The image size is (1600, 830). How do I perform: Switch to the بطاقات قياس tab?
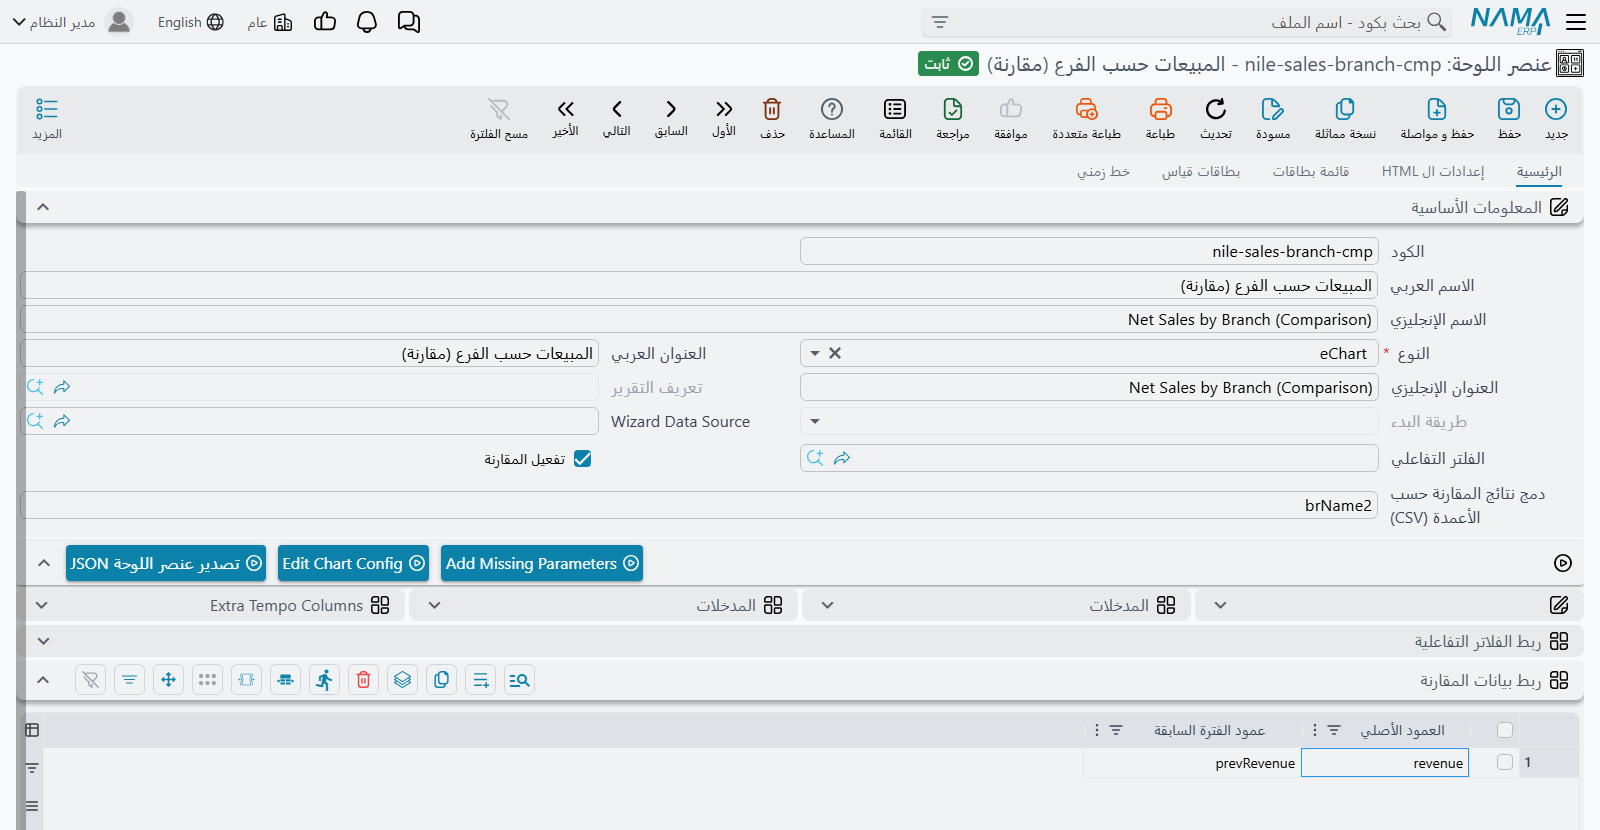pyautogui.click(x=1201, y=172)
